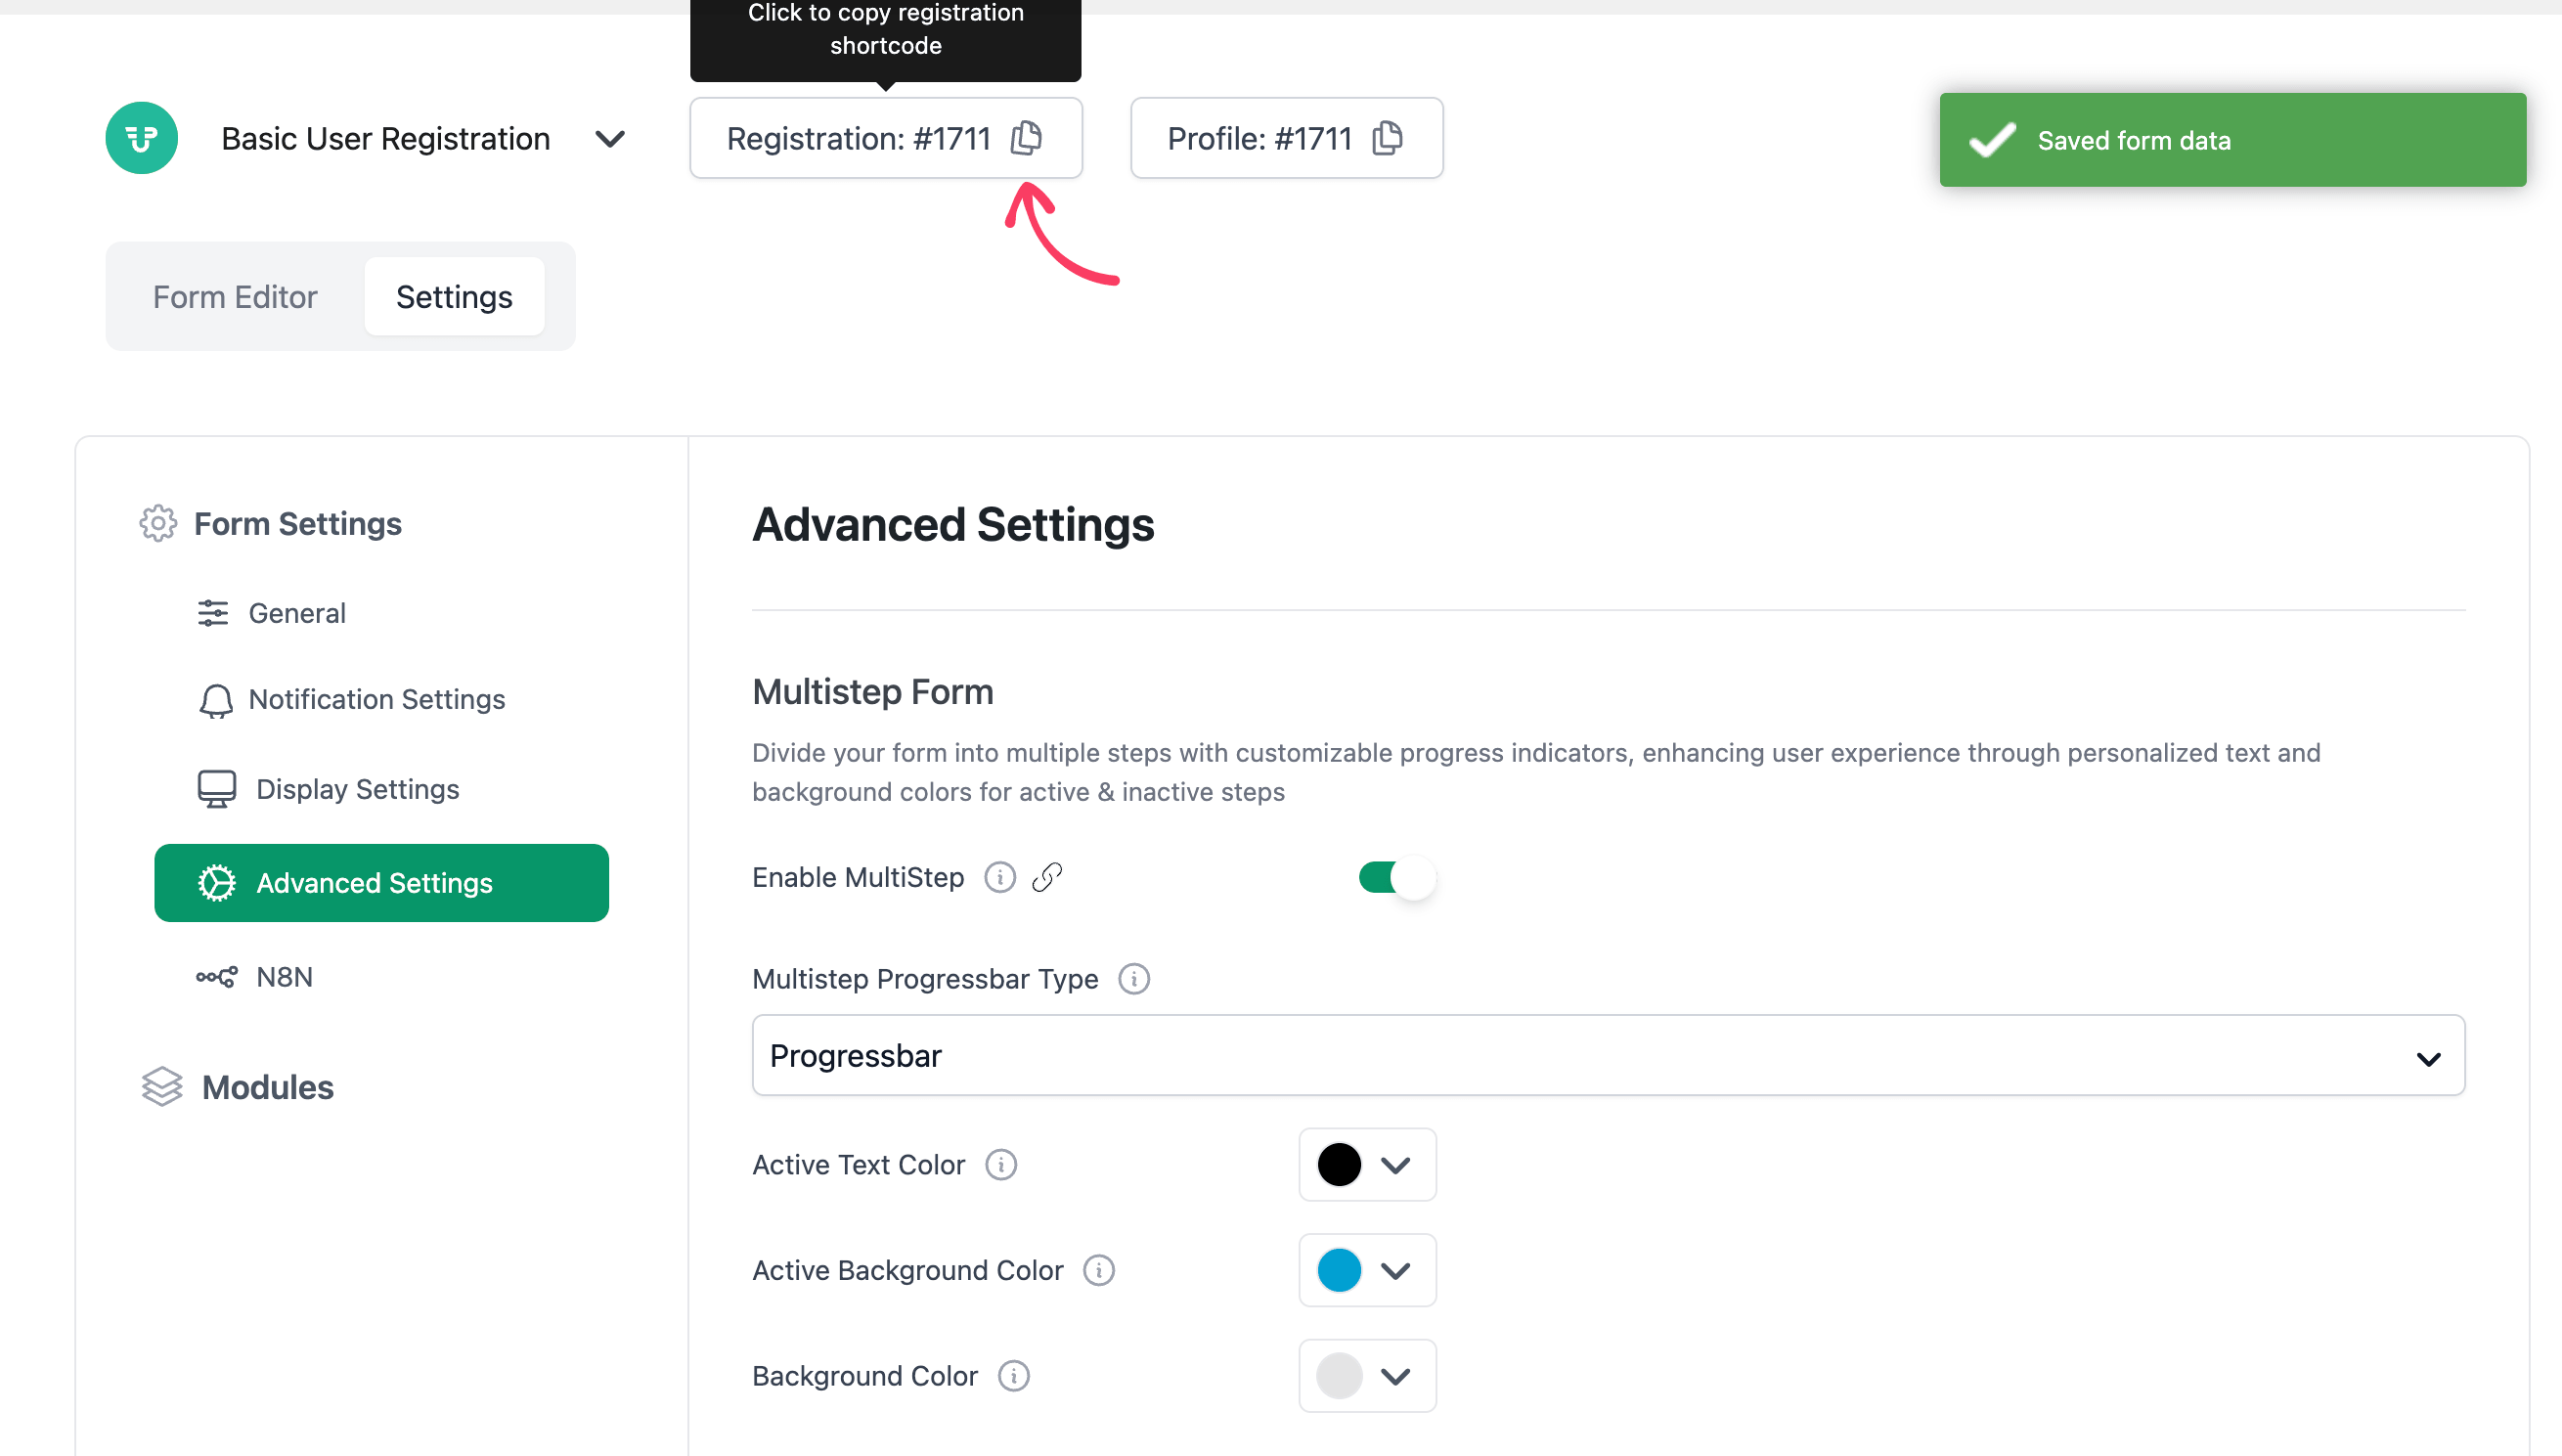
Task: Pick the black Active Text Color swatch
Action: 1338,1164
